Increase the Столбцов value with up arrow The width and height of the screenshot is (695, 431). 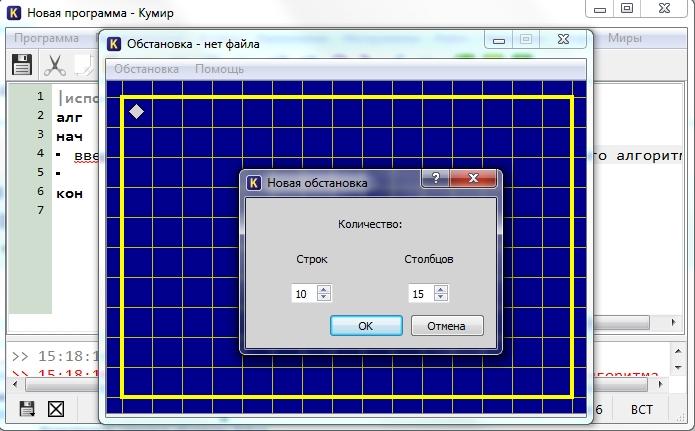coord(441,289)
